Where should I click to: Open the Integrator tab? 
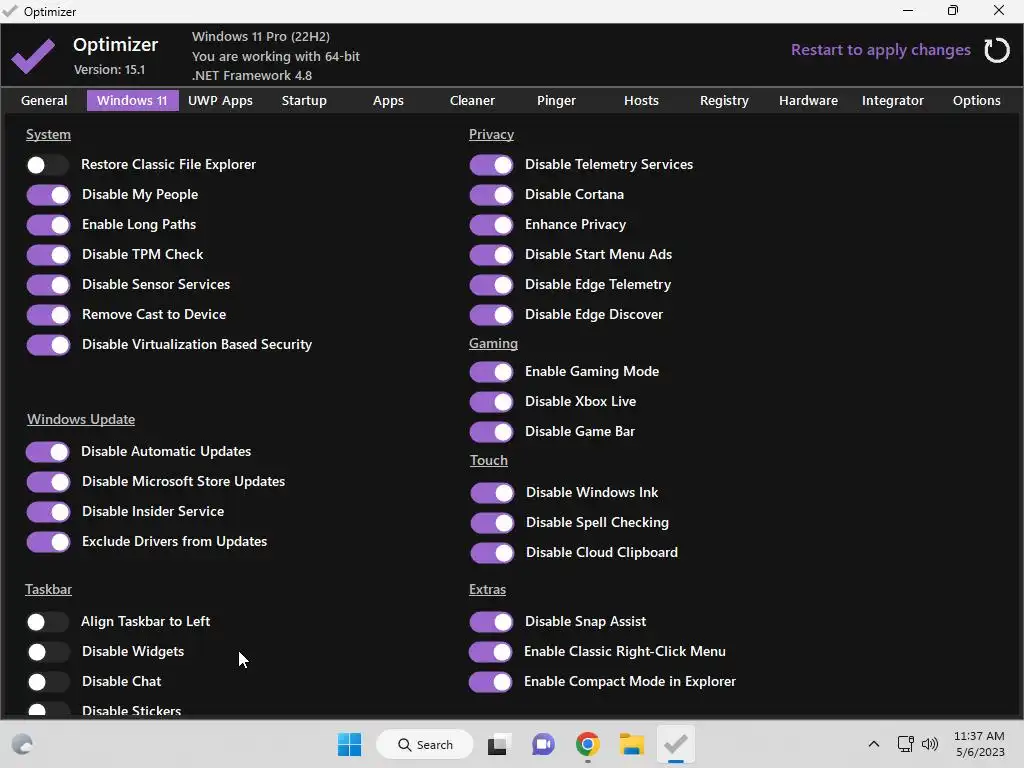pyautogui.click(x=892, y=101)
